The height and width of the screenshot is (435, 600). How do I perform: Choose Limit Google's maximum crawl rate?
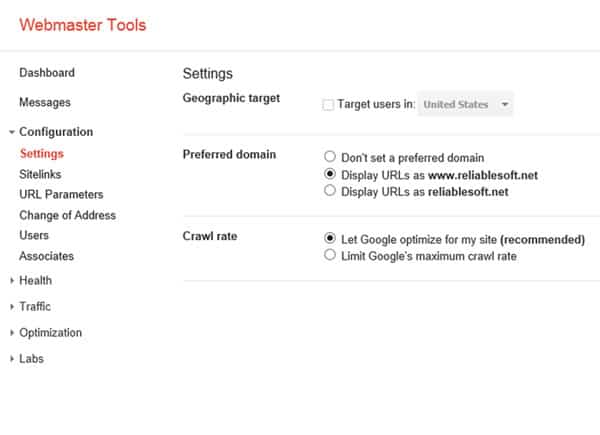point(330,257)
